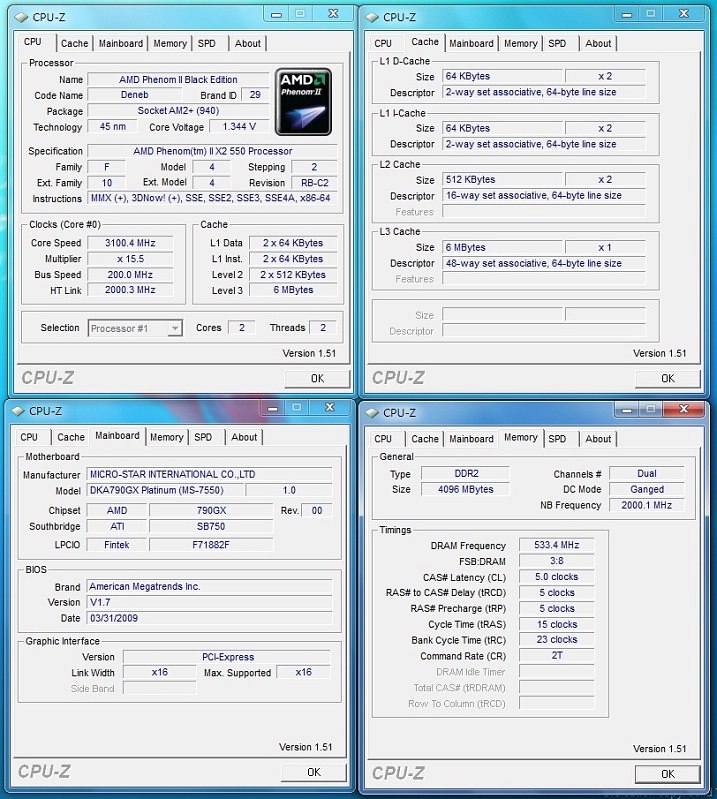The width and height of the screenshot is (717, 799).
Task: Click the BIOS brand 'American Megatrends Inc.'
Action: pos(209,587)
